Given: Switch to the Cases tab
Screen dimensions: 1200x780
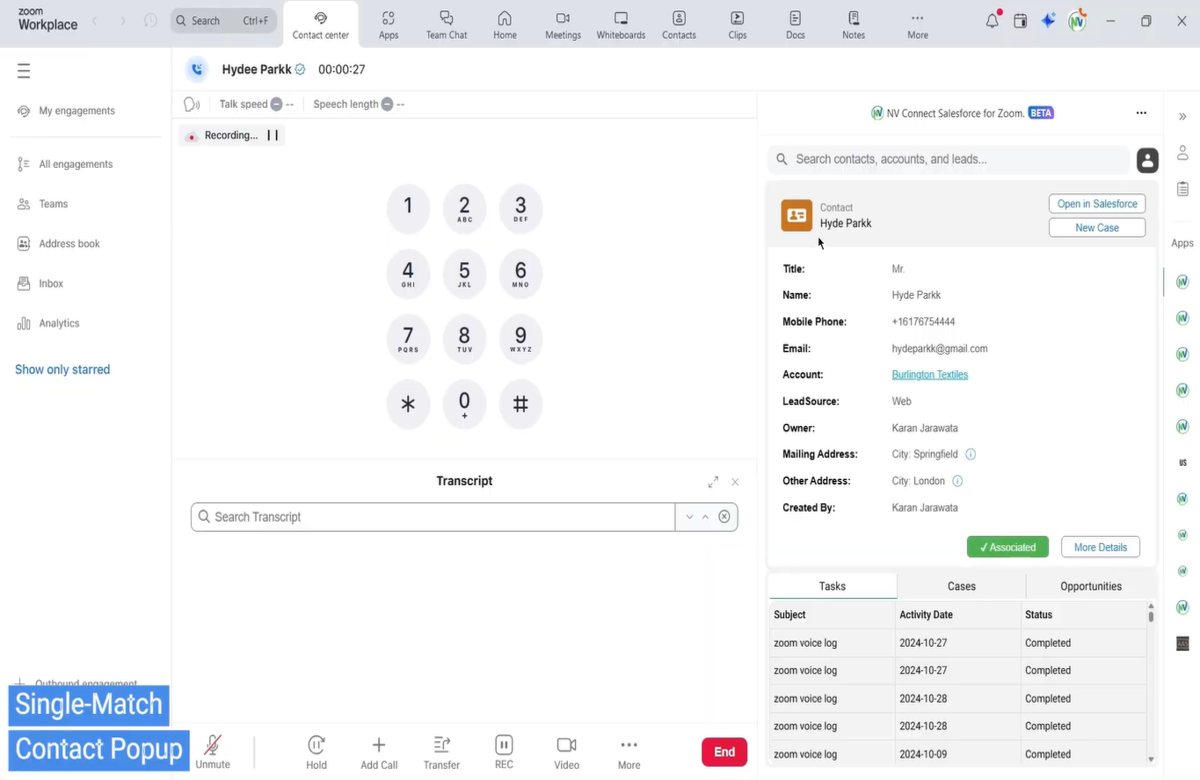Looking at the screenshot, I should pos(961,586).
